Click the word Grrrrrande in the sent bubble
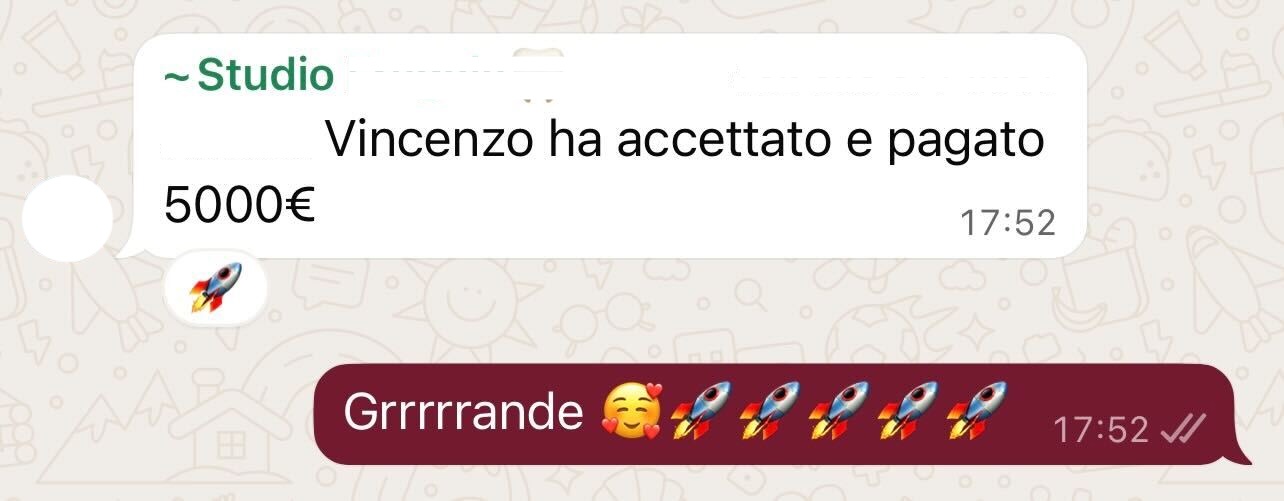The width and height of the screenshot is (1284, 501). [463, 412]
